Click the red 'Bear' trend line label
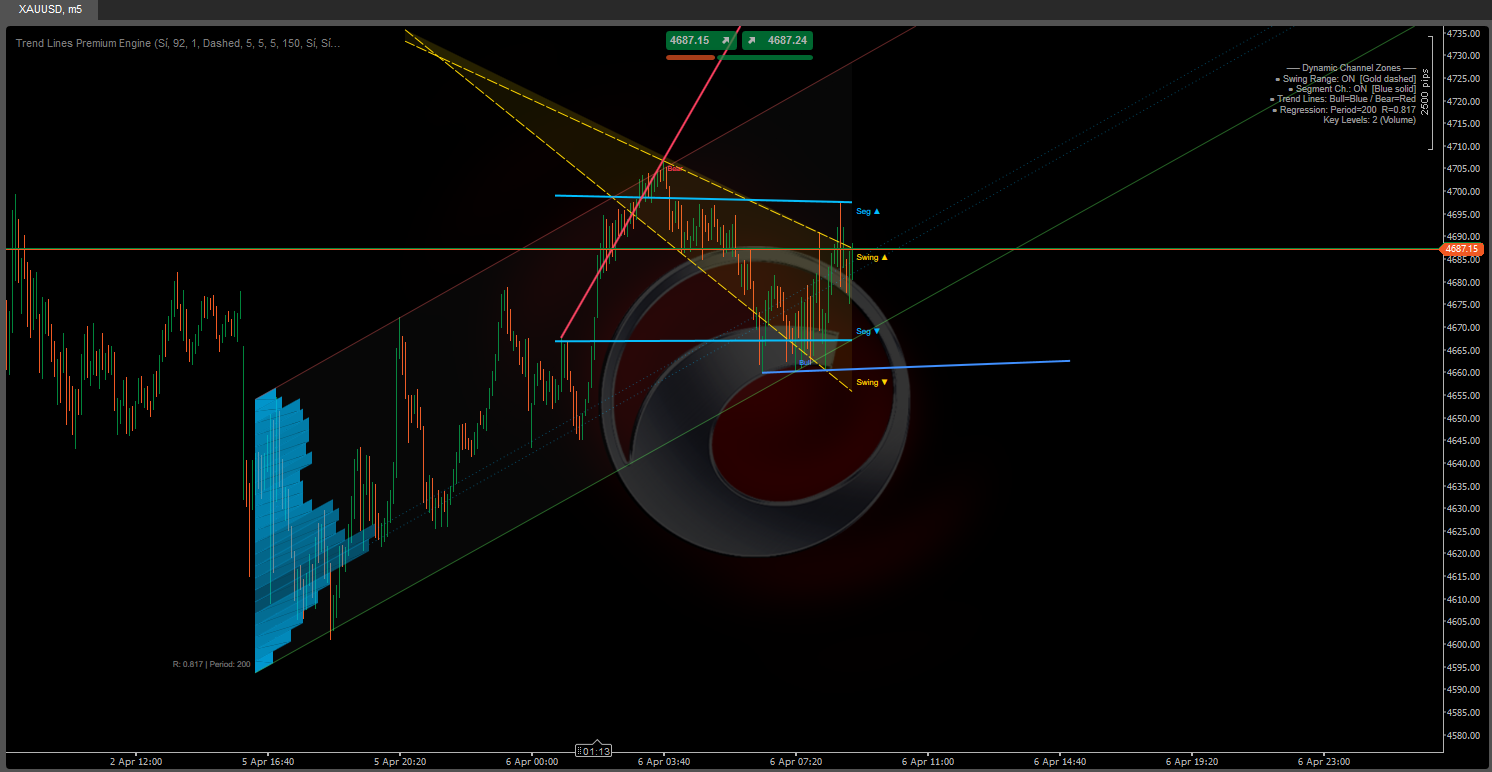Viewport: 1492px width, 772px height. [x=675, y=168]
